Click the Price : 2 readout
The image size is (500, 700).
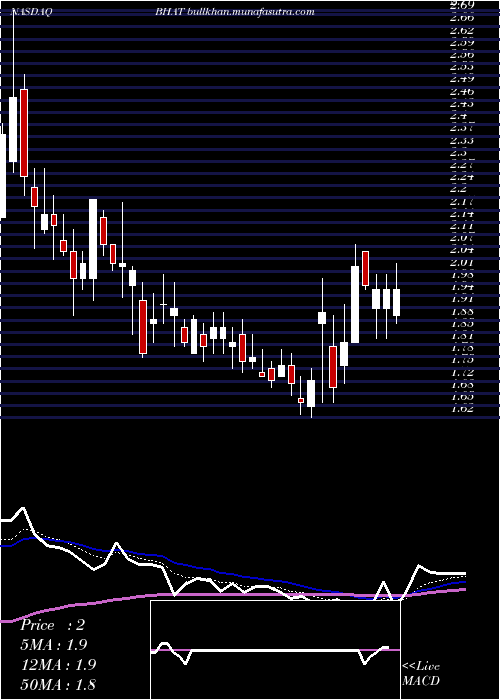(x=52, y=625)
